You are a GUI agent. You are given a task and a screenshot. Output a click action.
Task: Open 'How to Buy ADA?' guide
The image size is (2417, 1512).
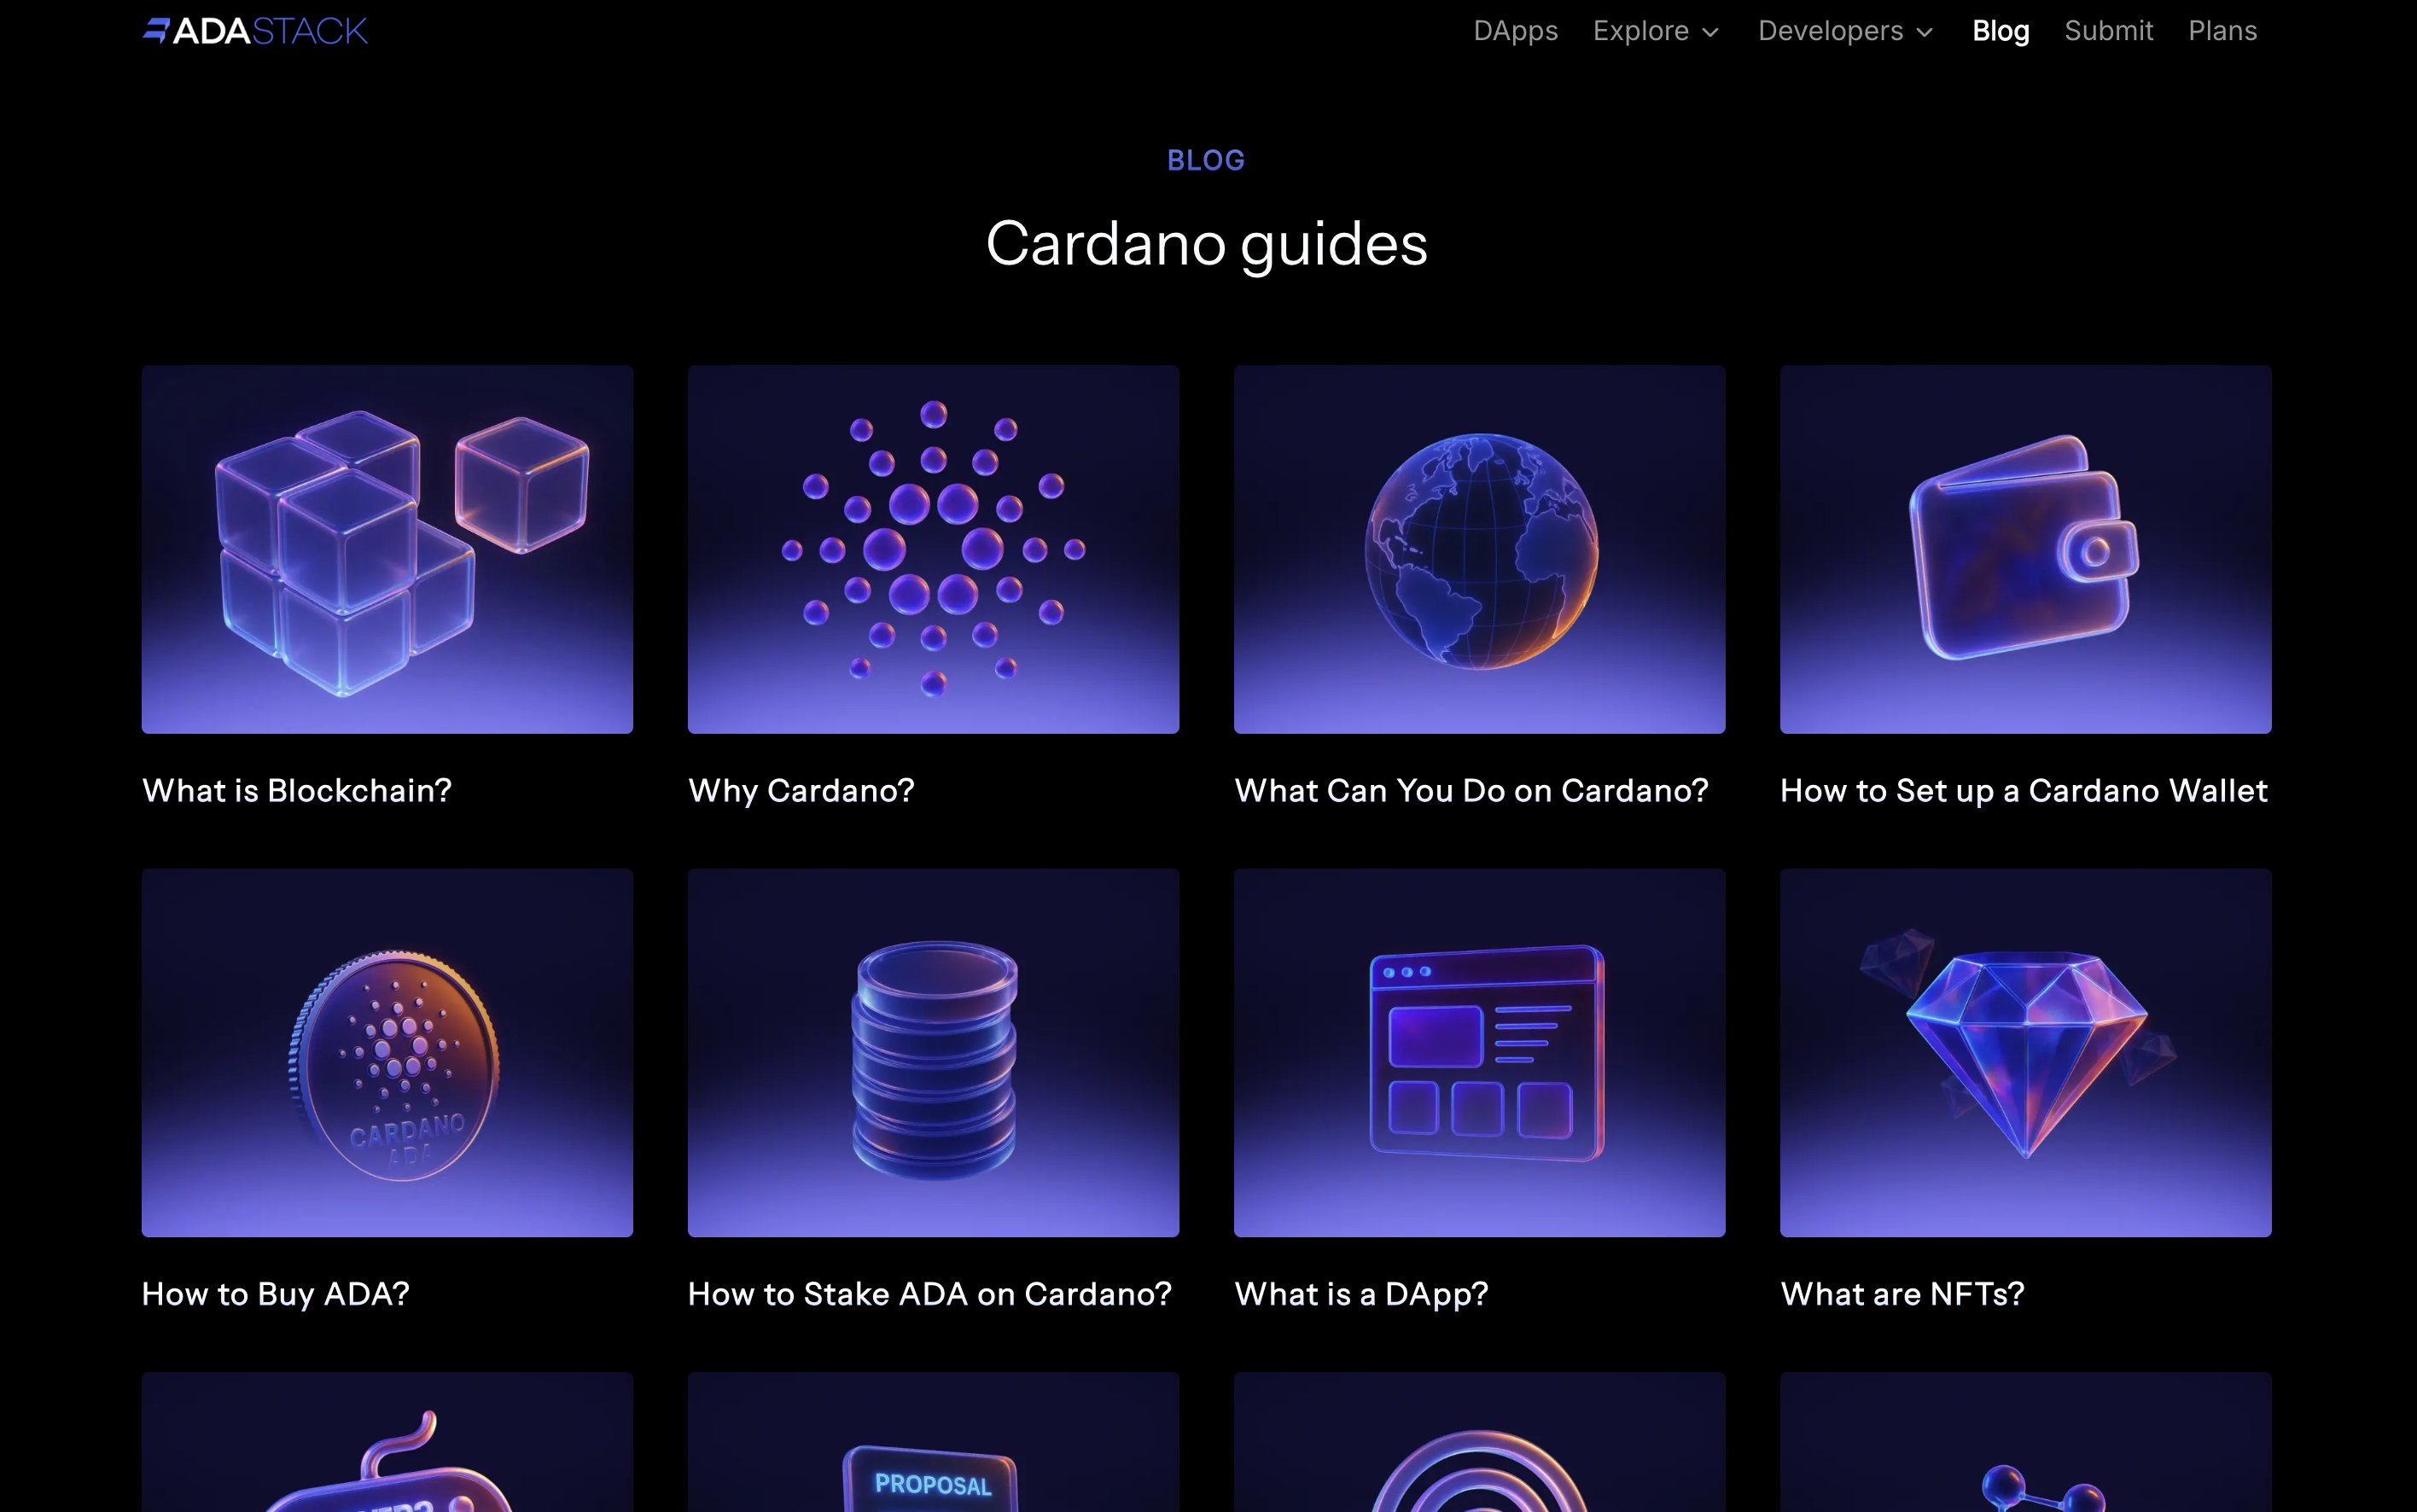276,1294
